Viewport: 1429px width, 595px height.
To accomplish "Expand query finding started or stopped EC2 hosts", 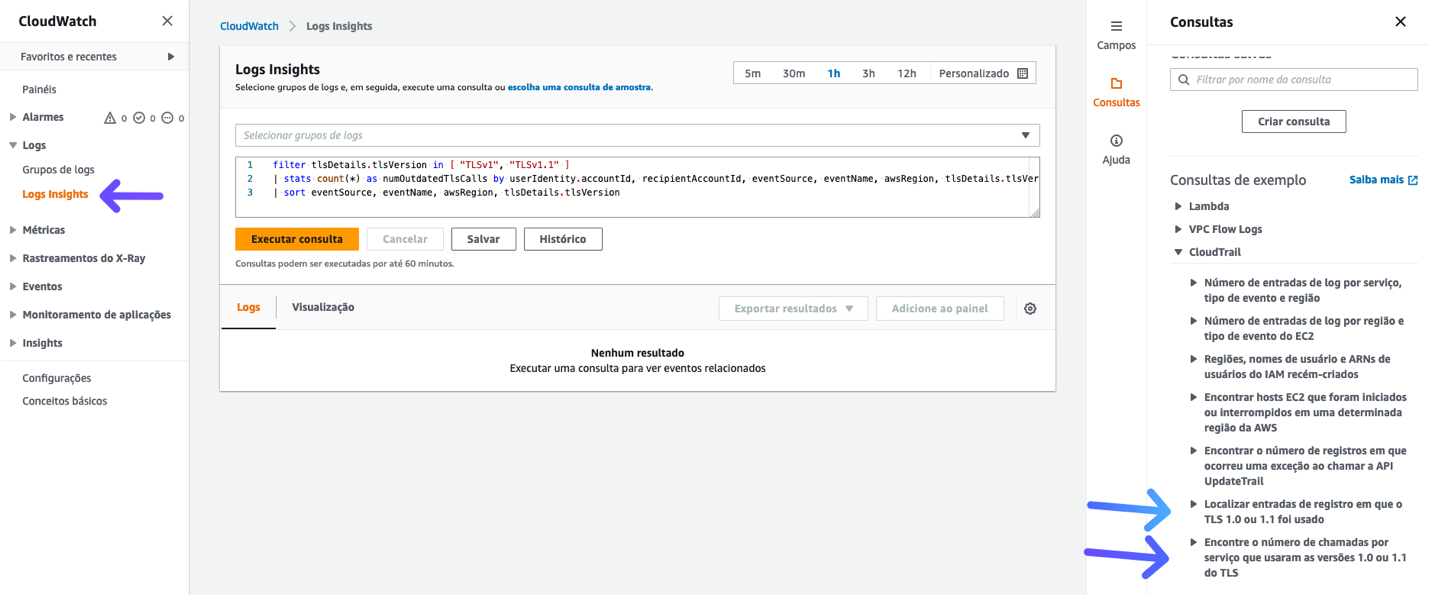I will click(1194, 397).
